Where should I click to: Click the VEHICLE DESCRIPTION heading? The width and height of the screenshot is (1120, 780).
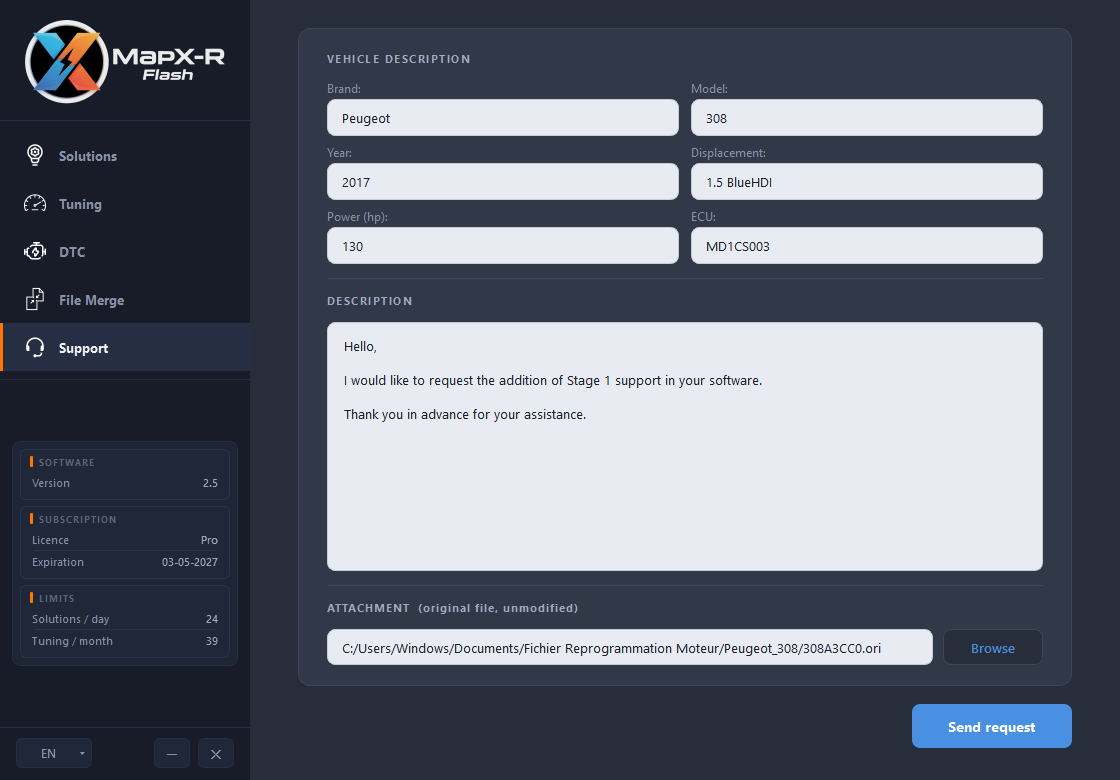399,59
